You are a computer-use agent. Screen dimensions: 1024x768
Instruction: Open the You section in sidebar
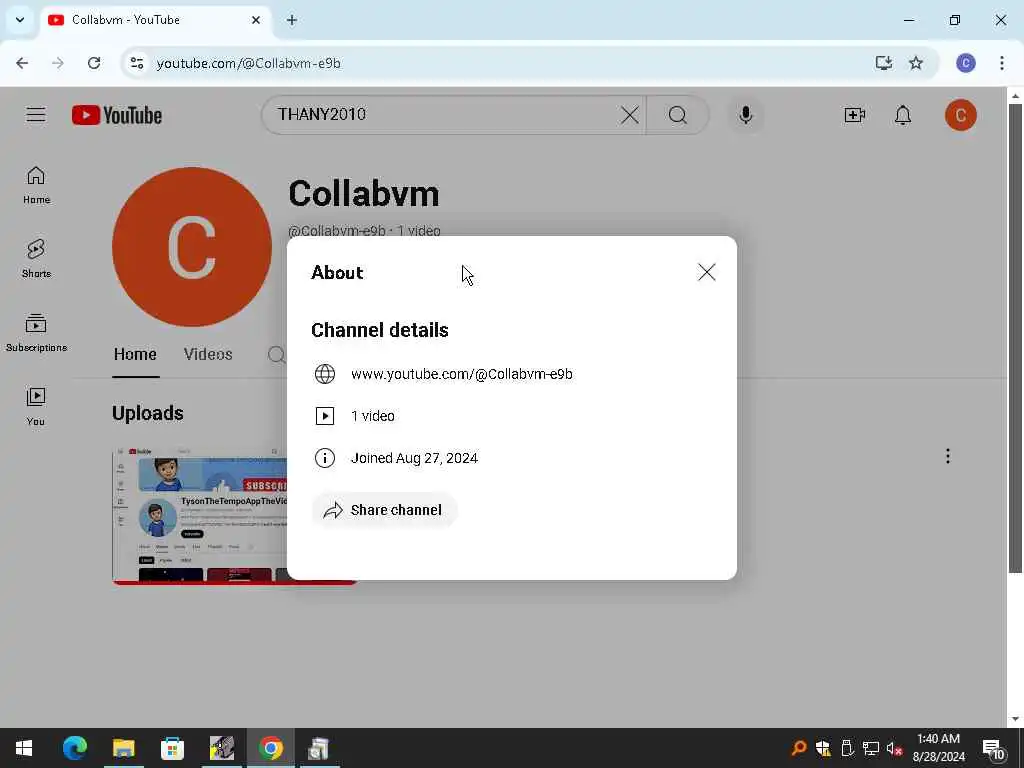[36, 407]
